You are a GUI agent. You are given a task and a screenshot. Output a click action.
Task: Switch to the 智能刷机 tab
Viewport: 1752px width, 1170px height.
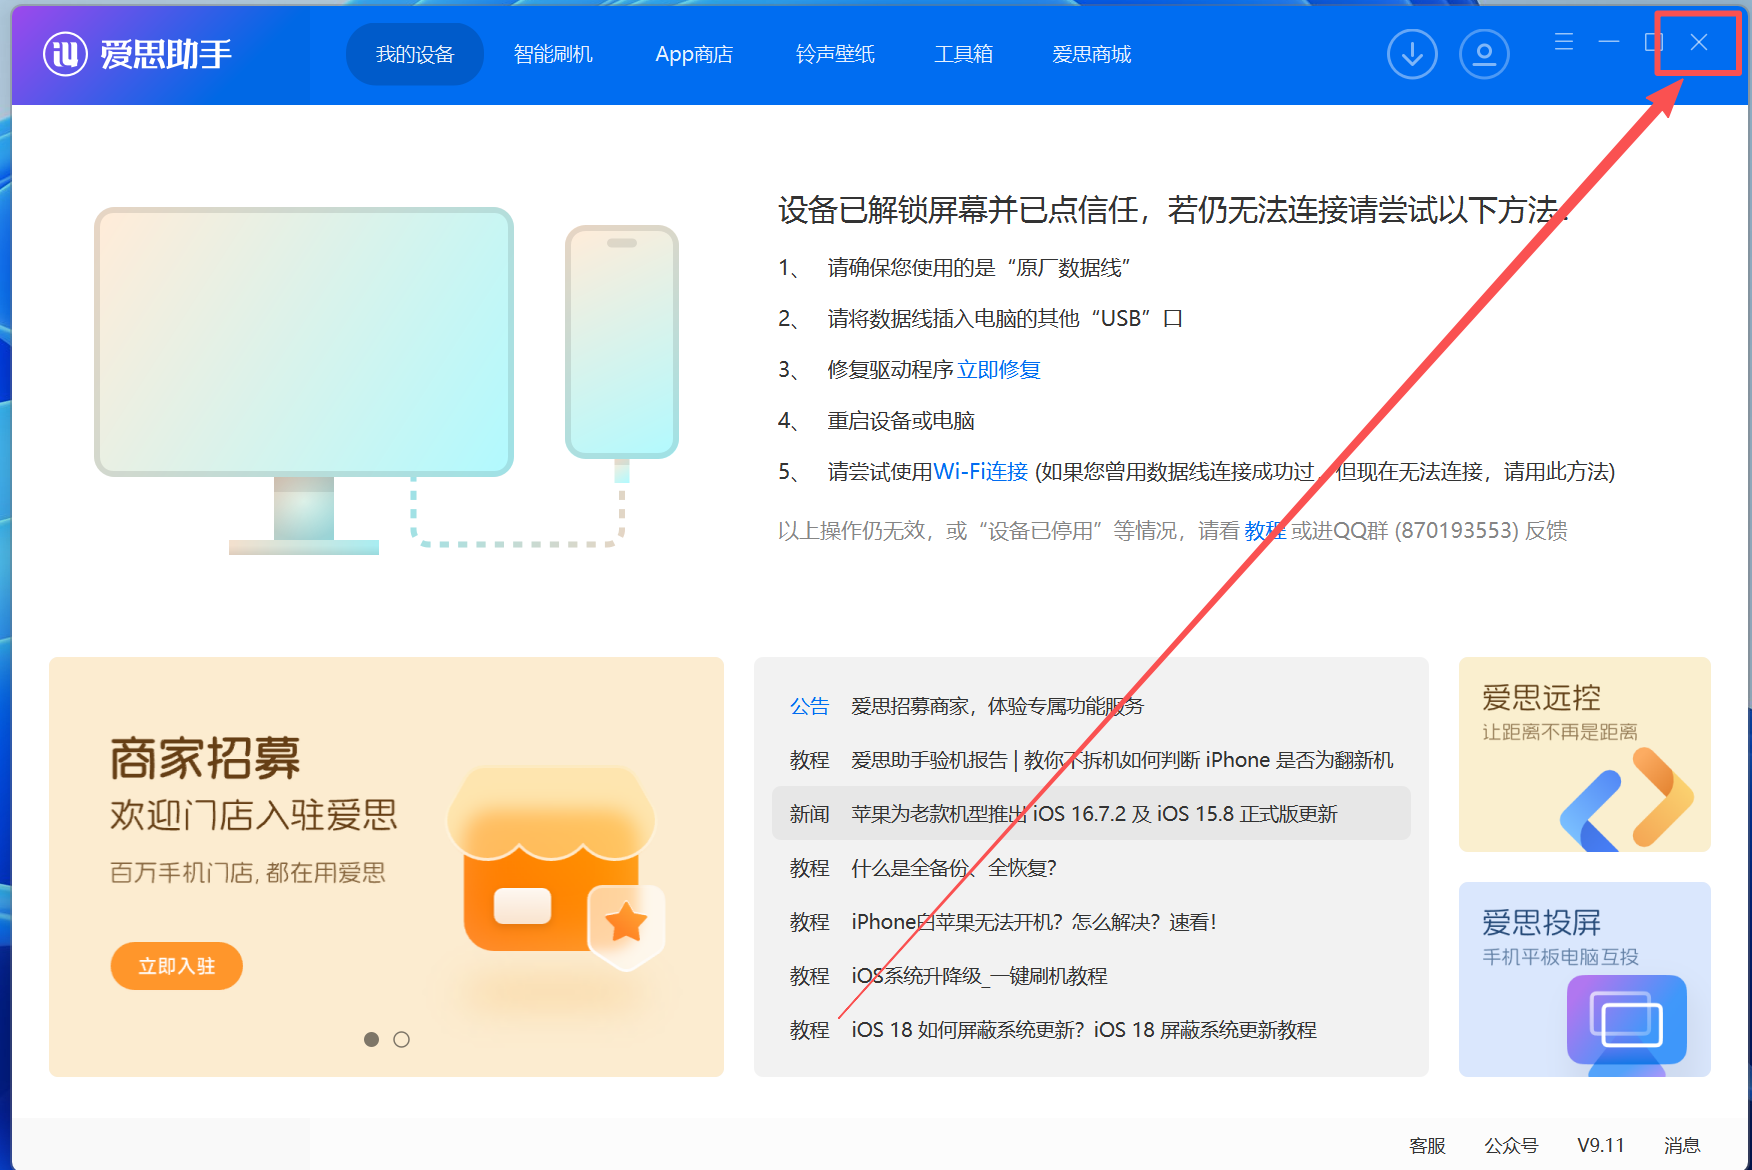point(553,54)
